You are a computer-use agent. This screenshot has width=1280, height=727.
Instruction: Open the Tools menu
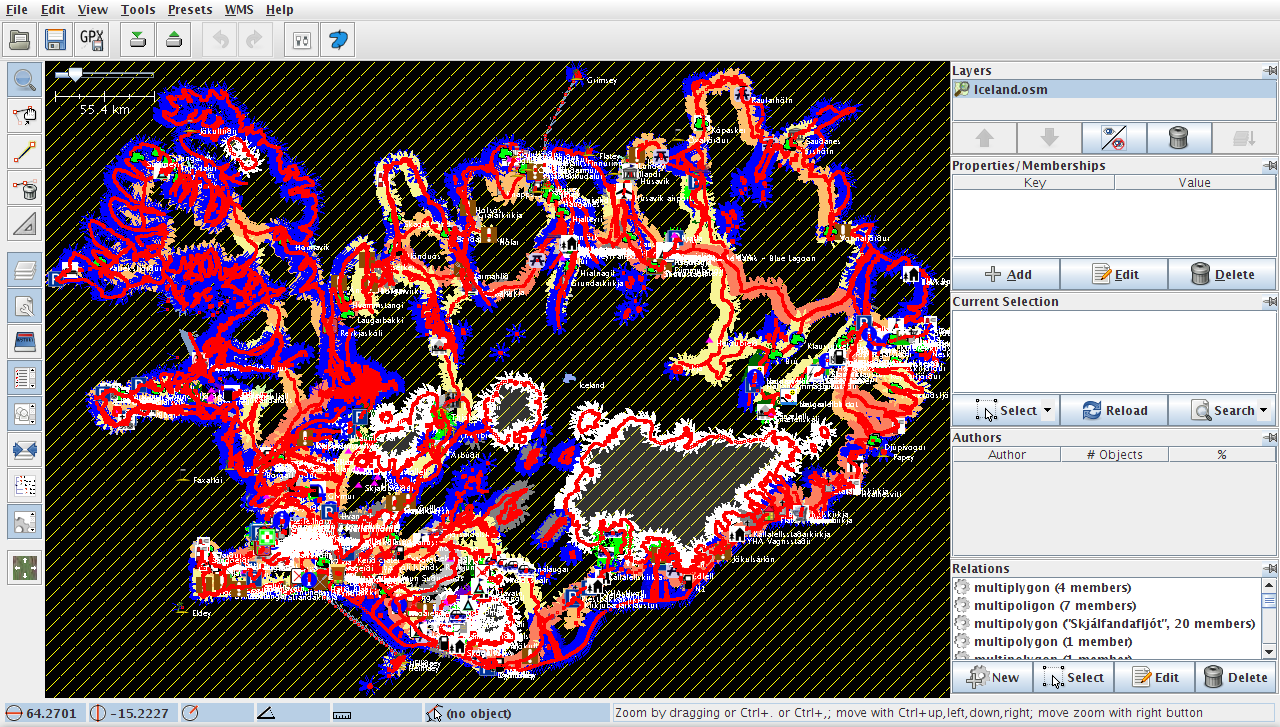click(138, 10)
